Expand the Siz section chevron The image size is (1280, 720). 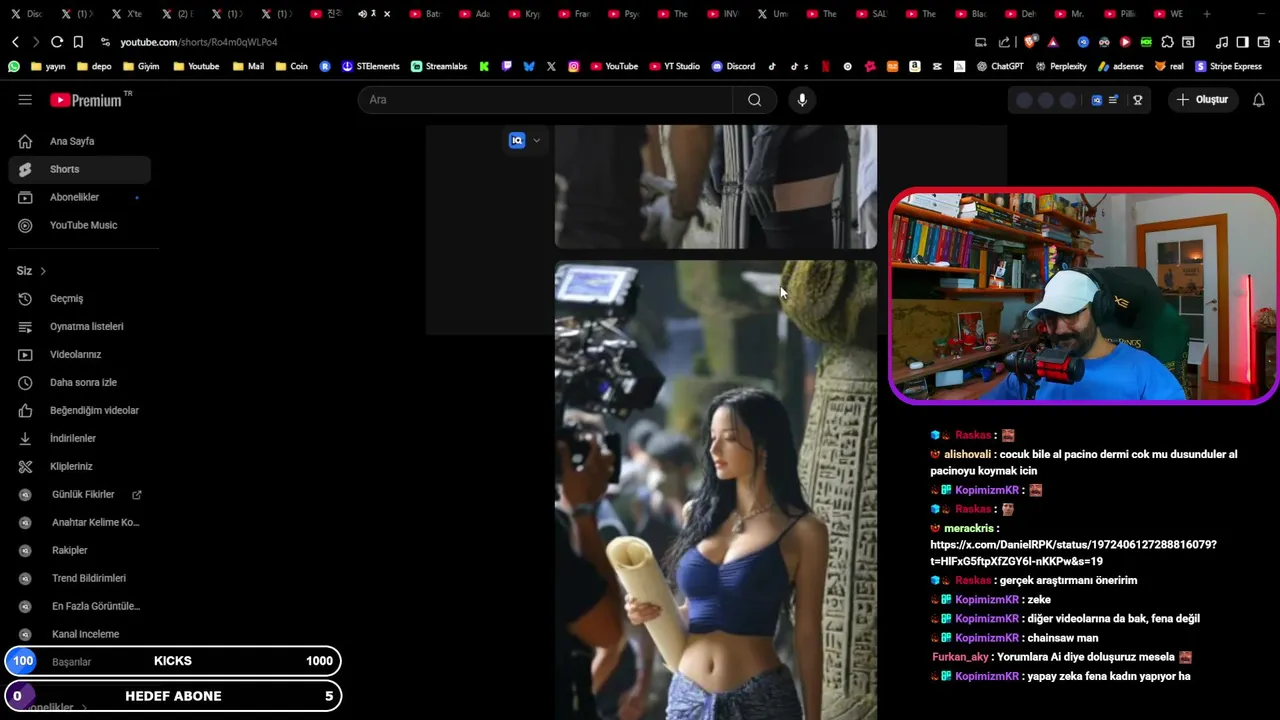pos(43,271)
